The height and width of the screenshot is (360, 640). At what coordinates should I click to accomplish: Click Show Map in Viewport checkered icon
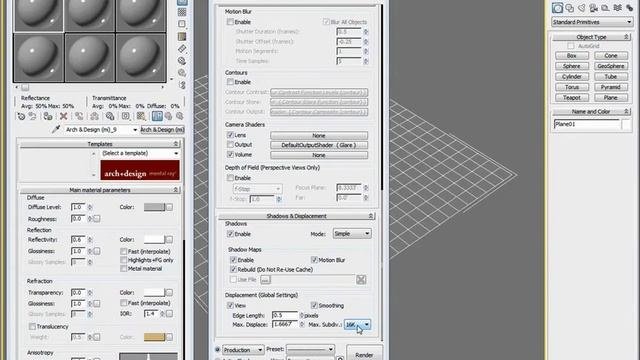click(141, 116)
